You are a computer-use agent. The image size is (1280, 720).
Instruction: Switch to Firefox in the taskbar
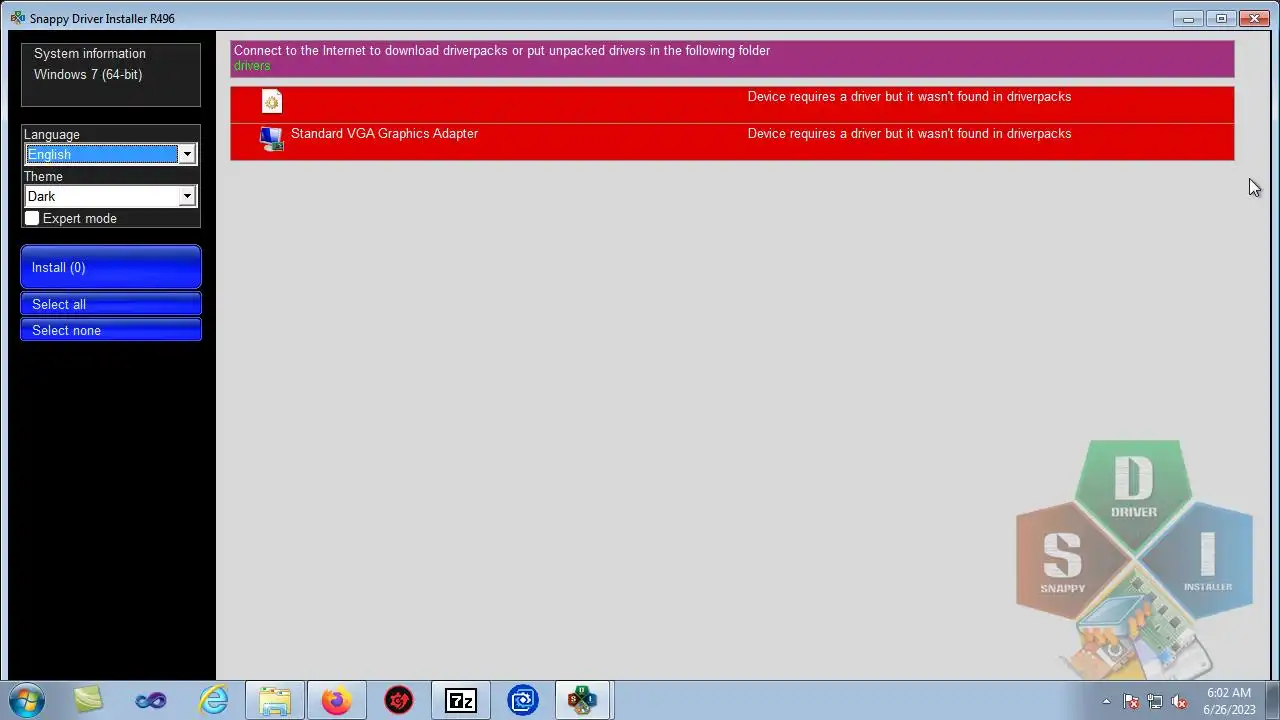336,700
